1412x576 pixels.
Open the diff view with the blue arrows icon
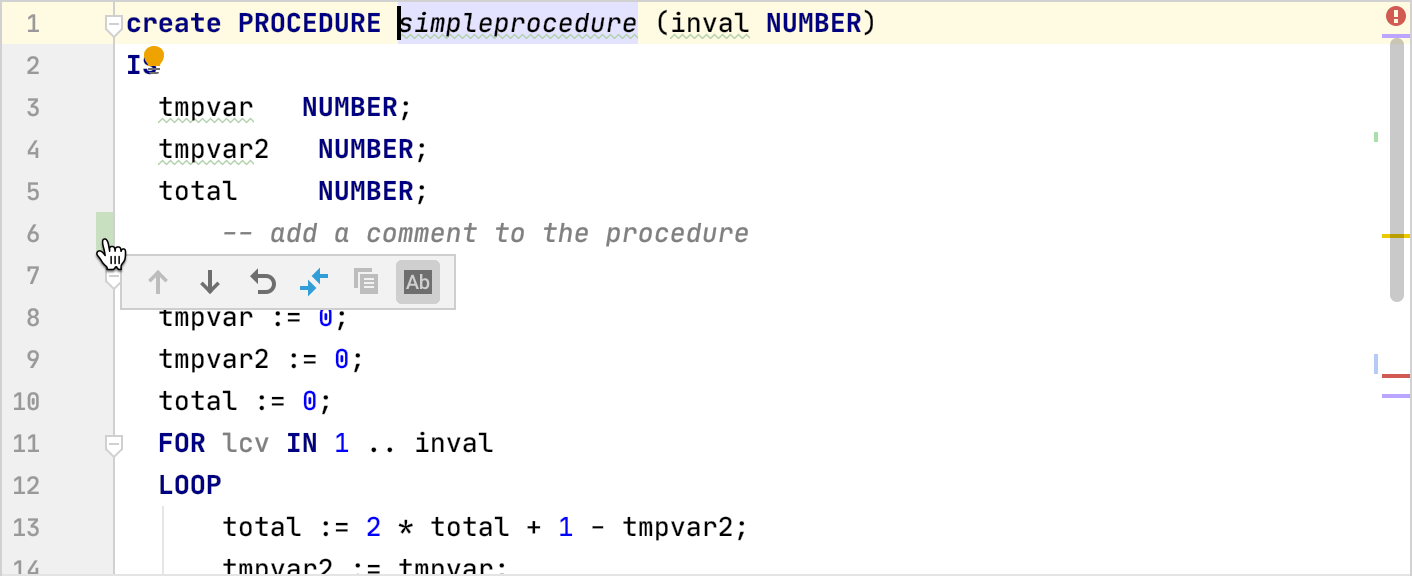click(314, 282)
